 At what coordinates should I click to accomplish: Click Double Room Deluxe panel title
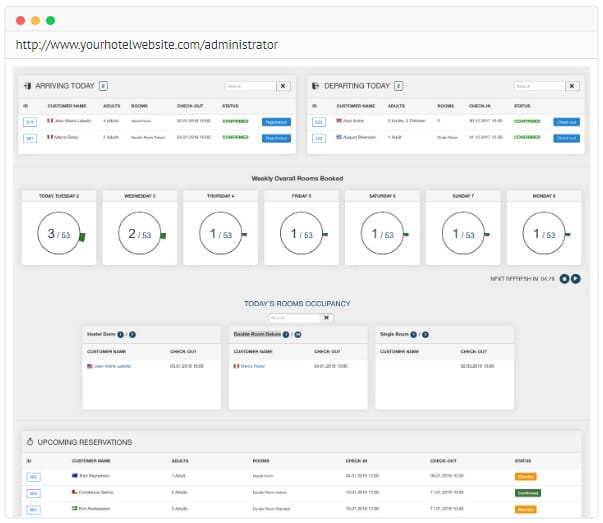[x=257, y=334]
